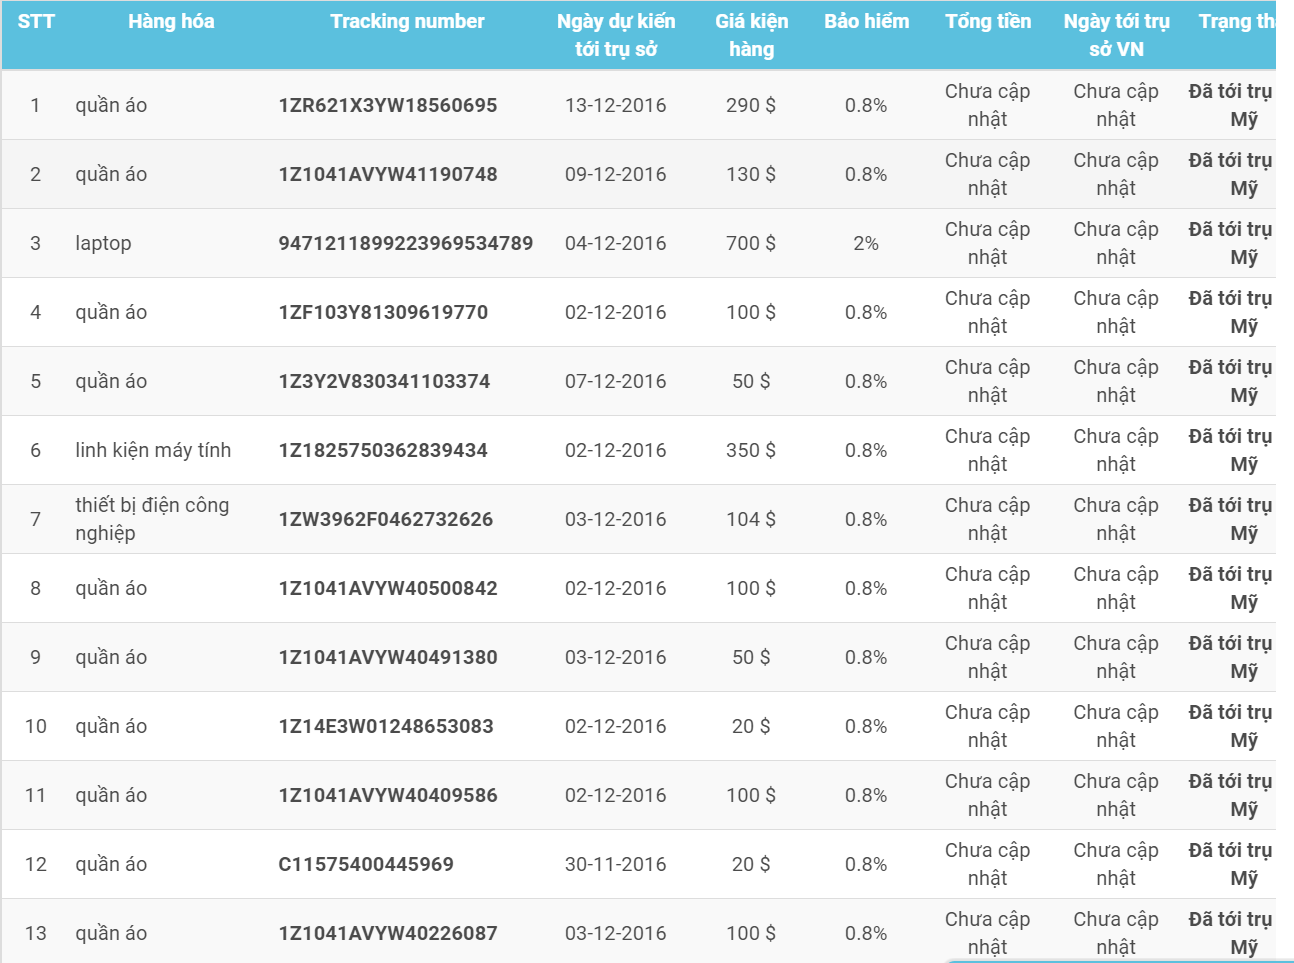
Task: Click the 700 $ package value
Action: point(751,243)
